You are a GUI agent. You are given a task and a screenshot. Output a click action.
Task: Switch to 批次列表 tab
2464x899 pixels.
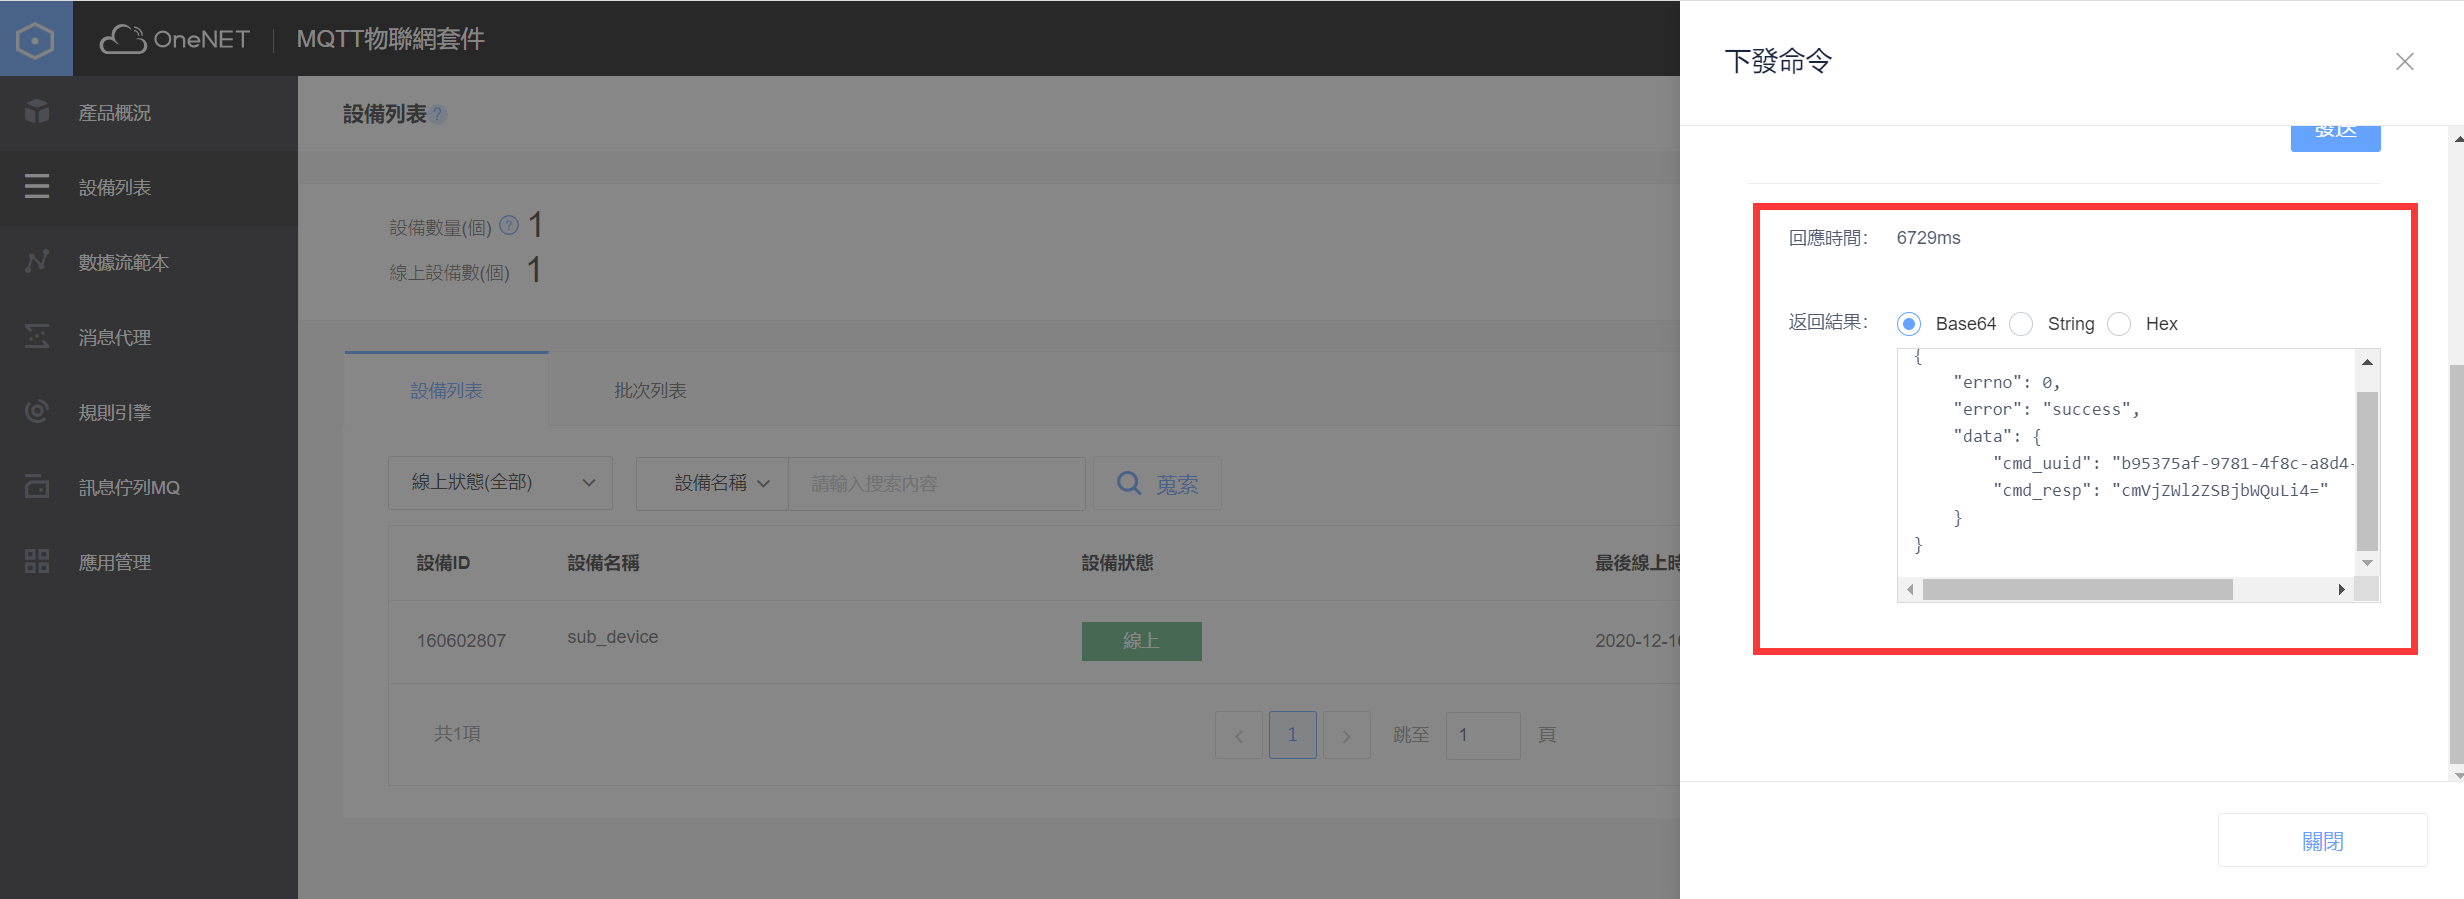click(650, 390)
